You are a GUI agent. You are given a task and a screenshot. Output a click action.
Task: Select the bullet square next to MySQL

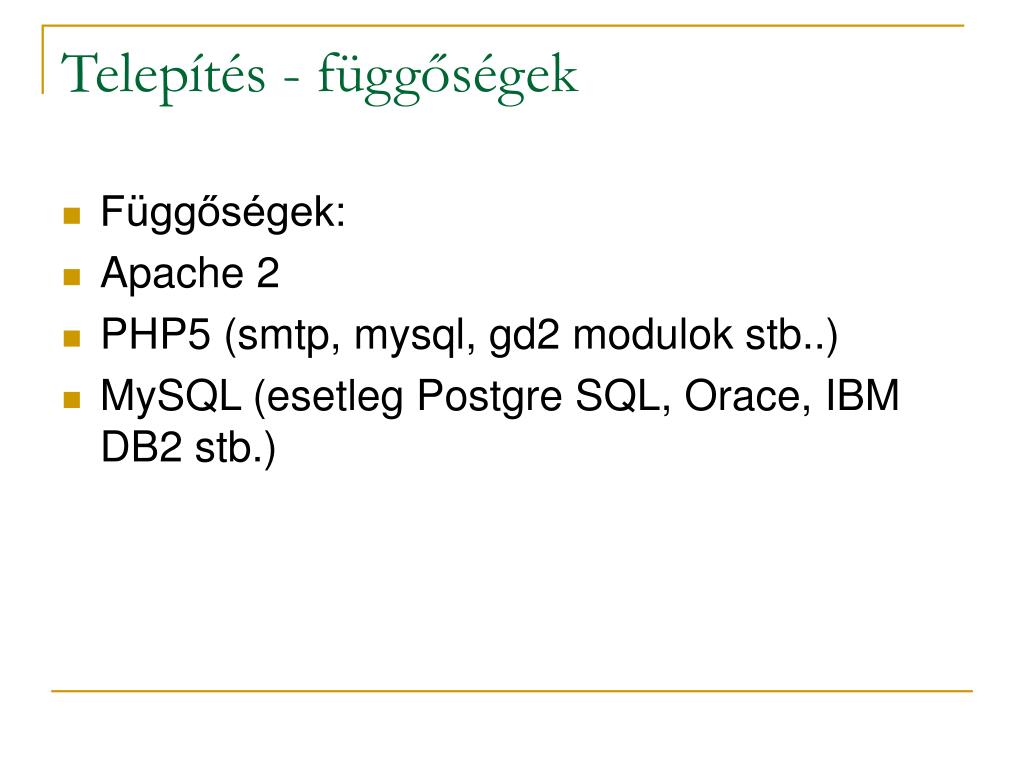[72, 400]
